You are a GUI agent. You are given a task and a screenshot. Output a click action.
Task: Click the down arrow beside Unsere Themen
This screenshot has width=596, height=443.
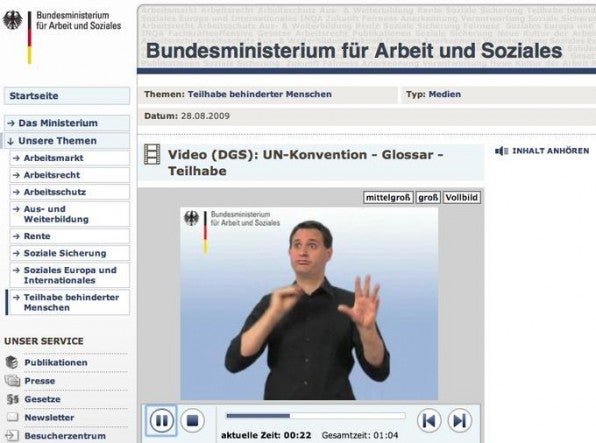11,141
